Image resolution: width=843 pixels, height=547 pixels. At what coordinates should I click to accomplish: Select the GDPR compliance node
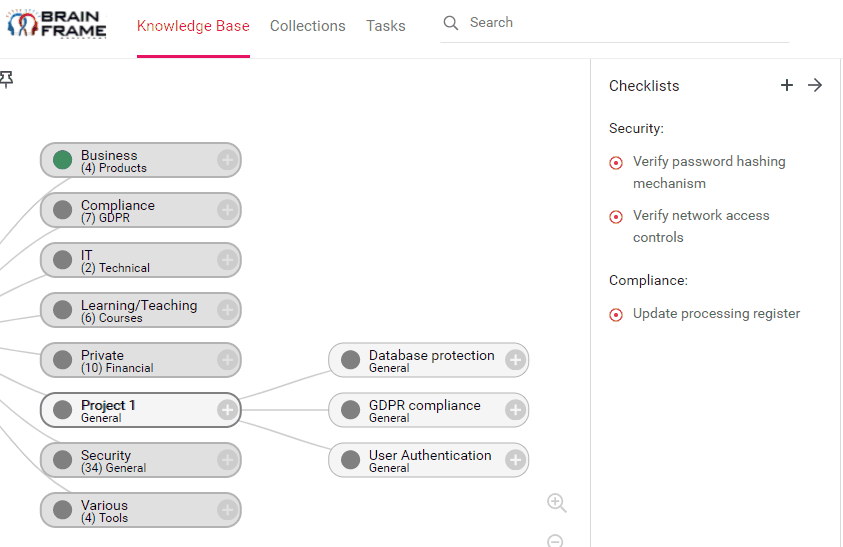(x=428, y=410)
